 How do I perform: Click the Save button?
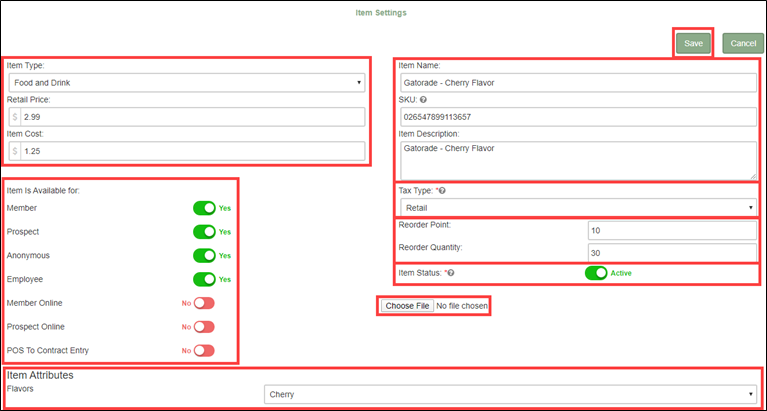(x=693, y=43)
